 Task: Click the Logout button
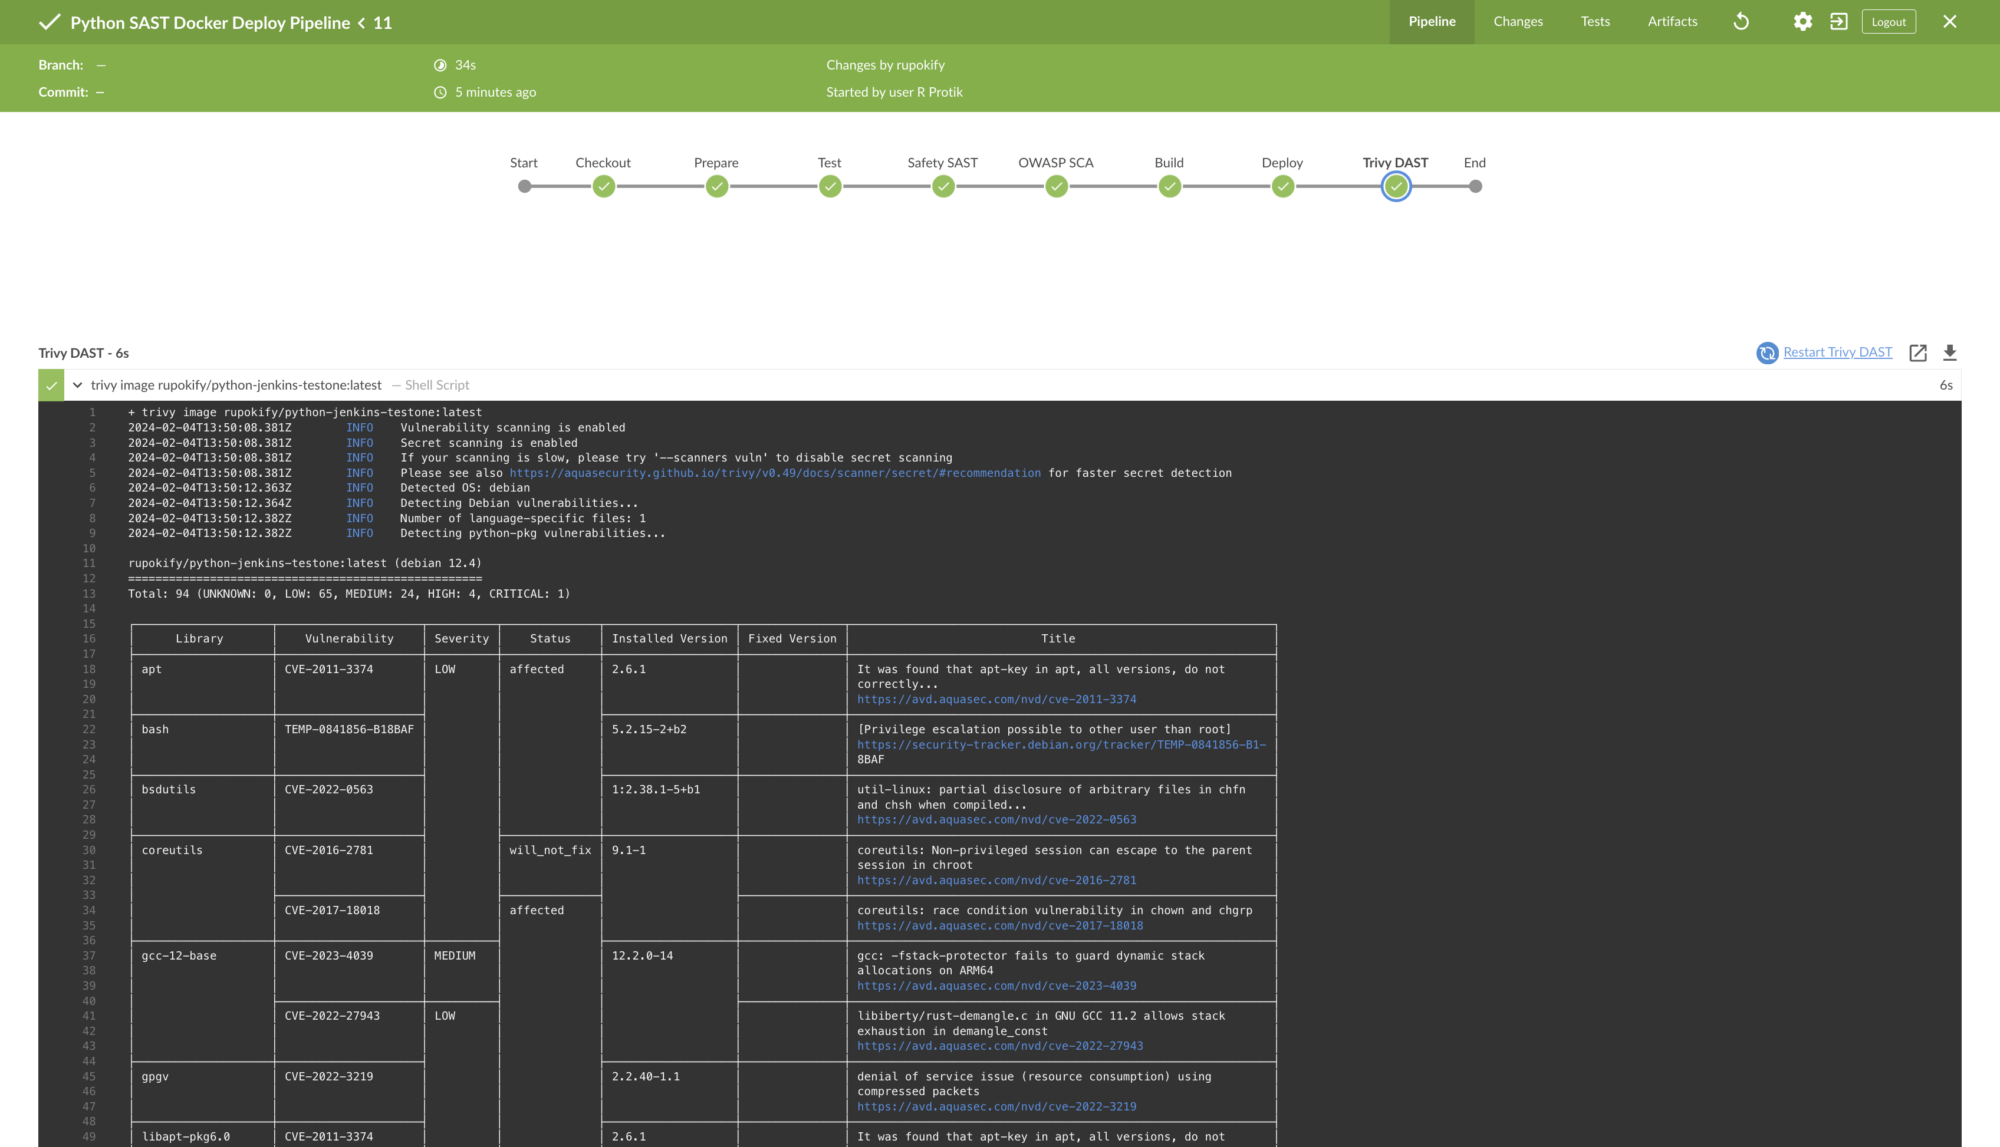1888,21
